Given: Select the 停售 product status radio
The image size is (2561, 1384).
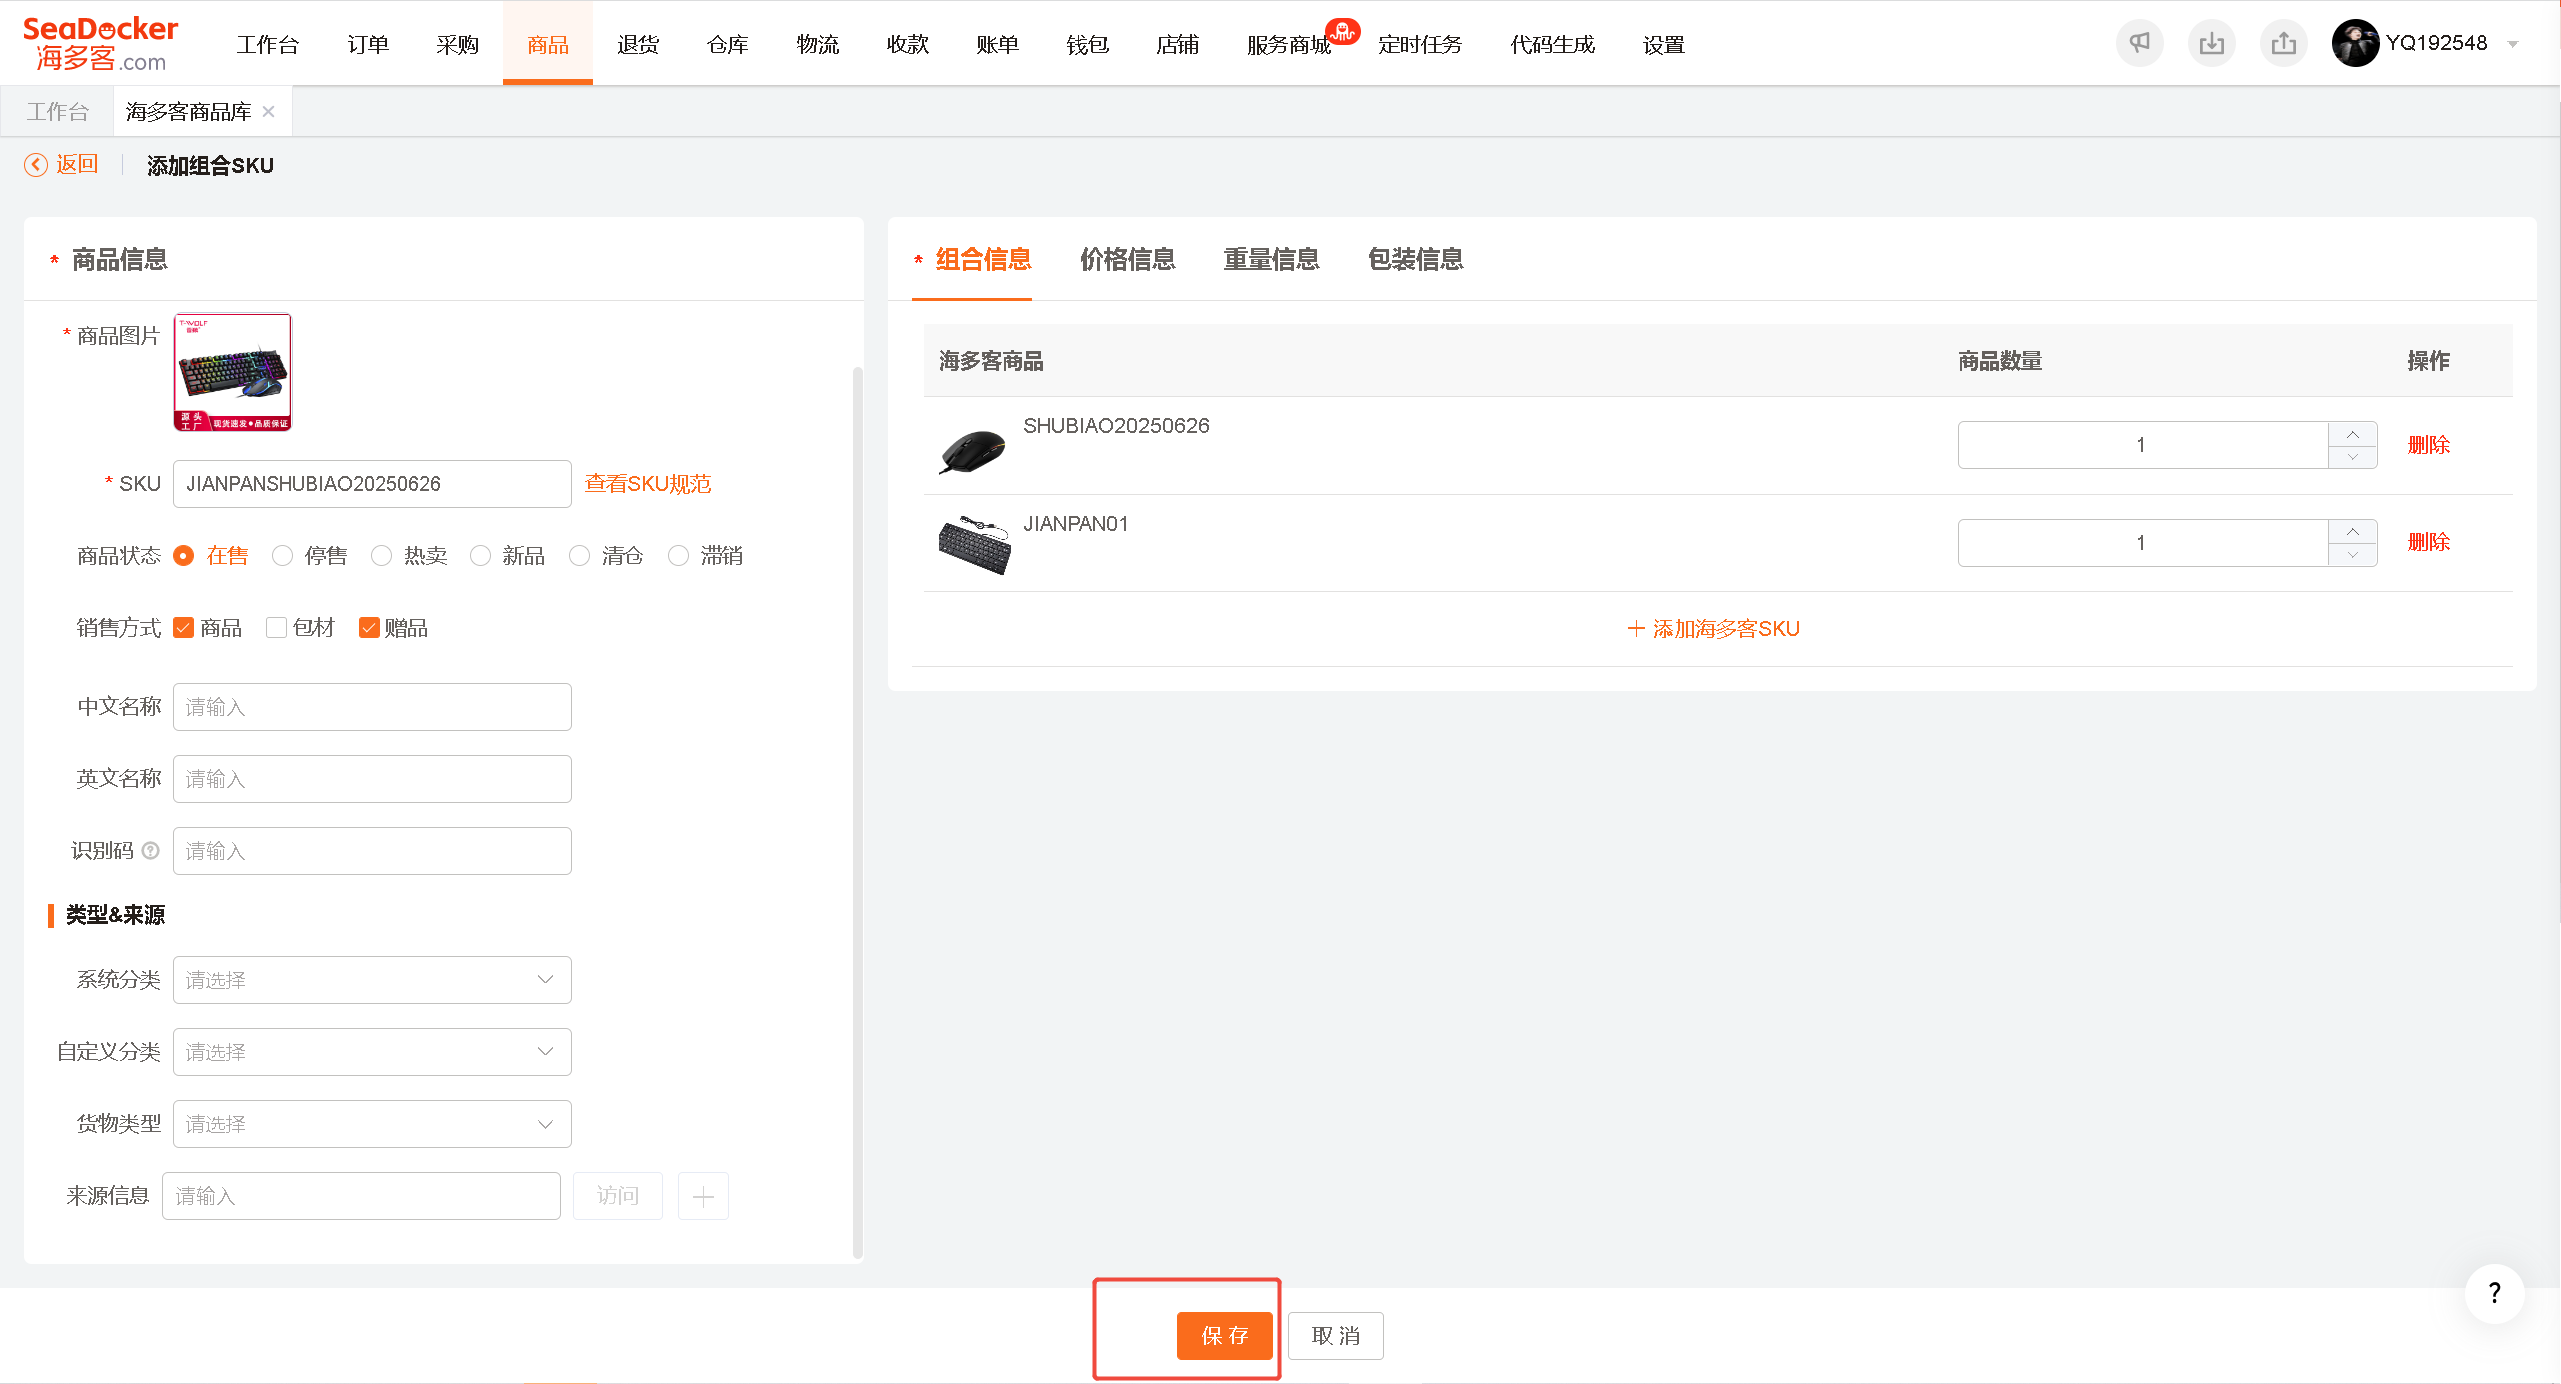Looking at the screenshot, I should coord(282,556).
